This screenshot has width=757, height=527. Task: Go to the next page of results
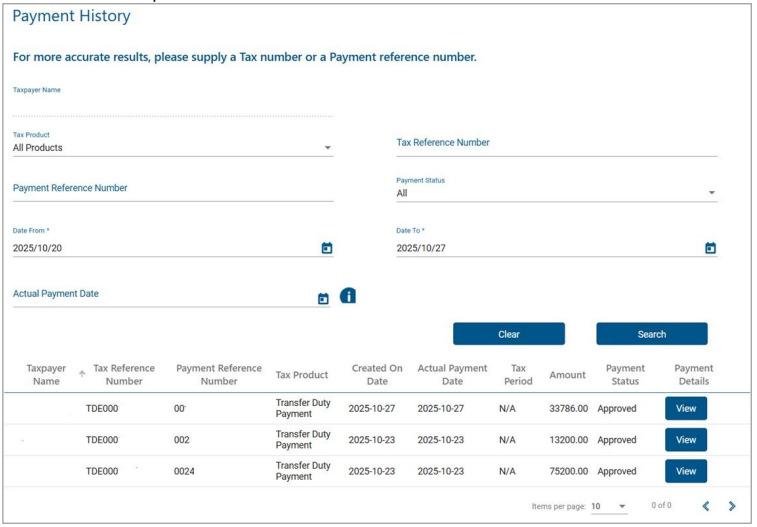tap(732, 506)
